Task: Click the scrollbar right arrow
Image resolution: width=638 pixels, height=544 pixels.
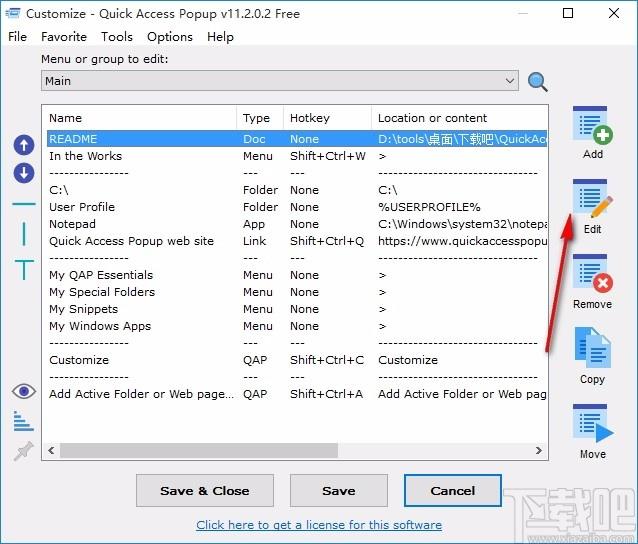Action: tap(538, 450)
